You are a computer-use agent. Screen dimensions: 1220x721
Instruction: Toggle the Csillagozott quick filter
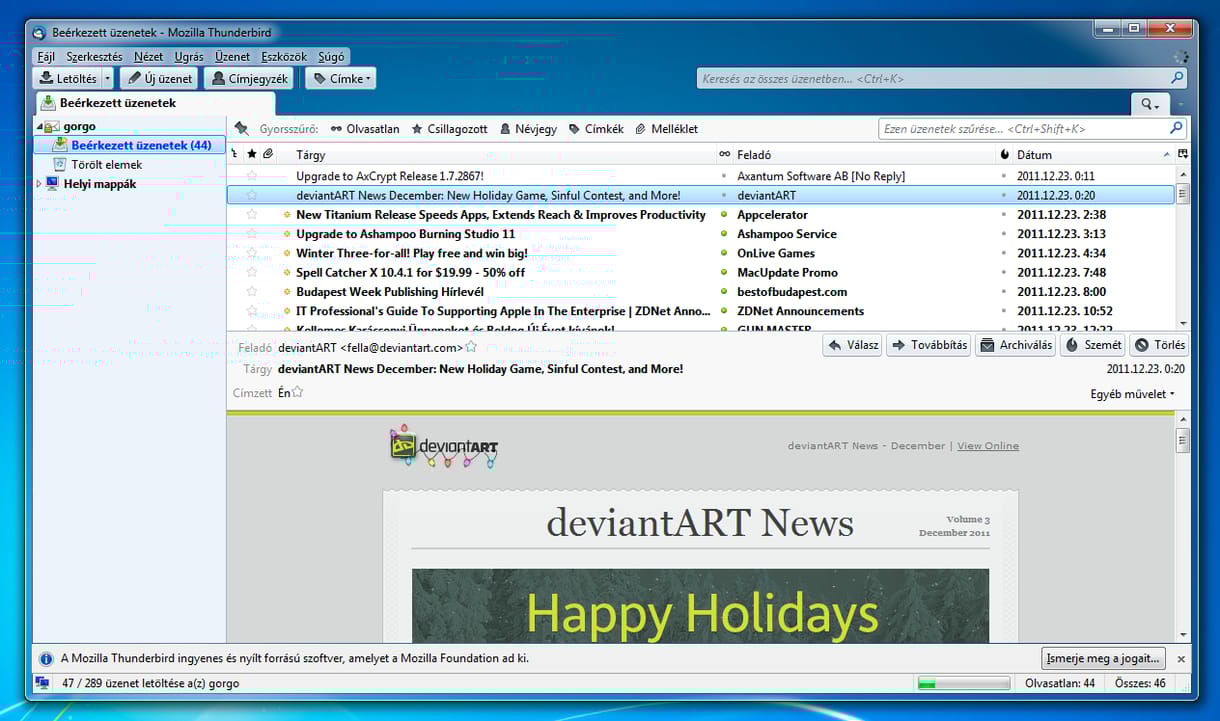(450, 129)
